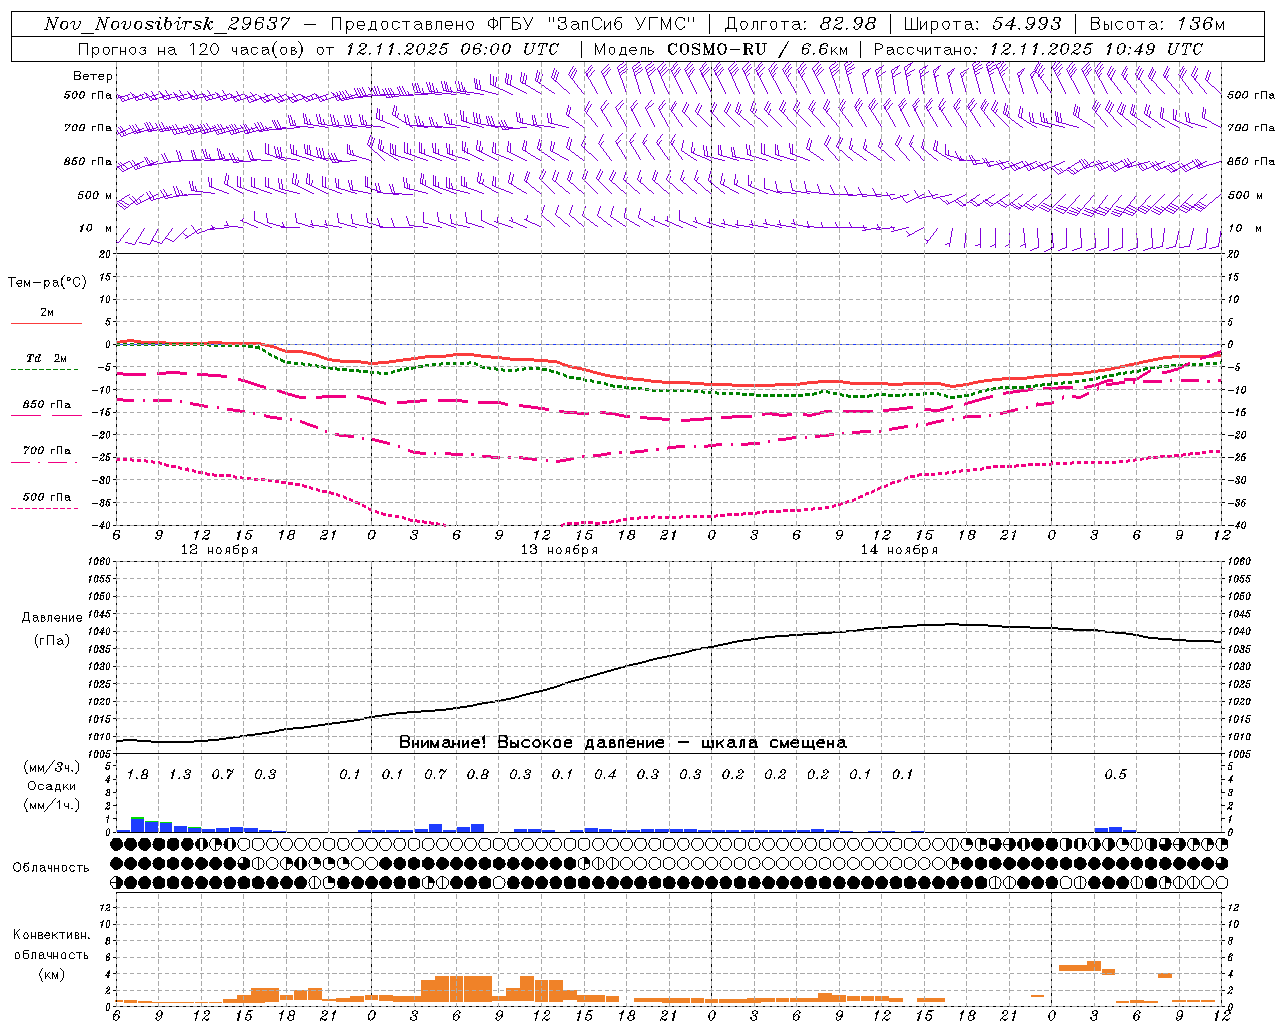This screenshot has width=1280, height=1024.
Task: Click the 10 м wind level label on right
Action: 1245,228
